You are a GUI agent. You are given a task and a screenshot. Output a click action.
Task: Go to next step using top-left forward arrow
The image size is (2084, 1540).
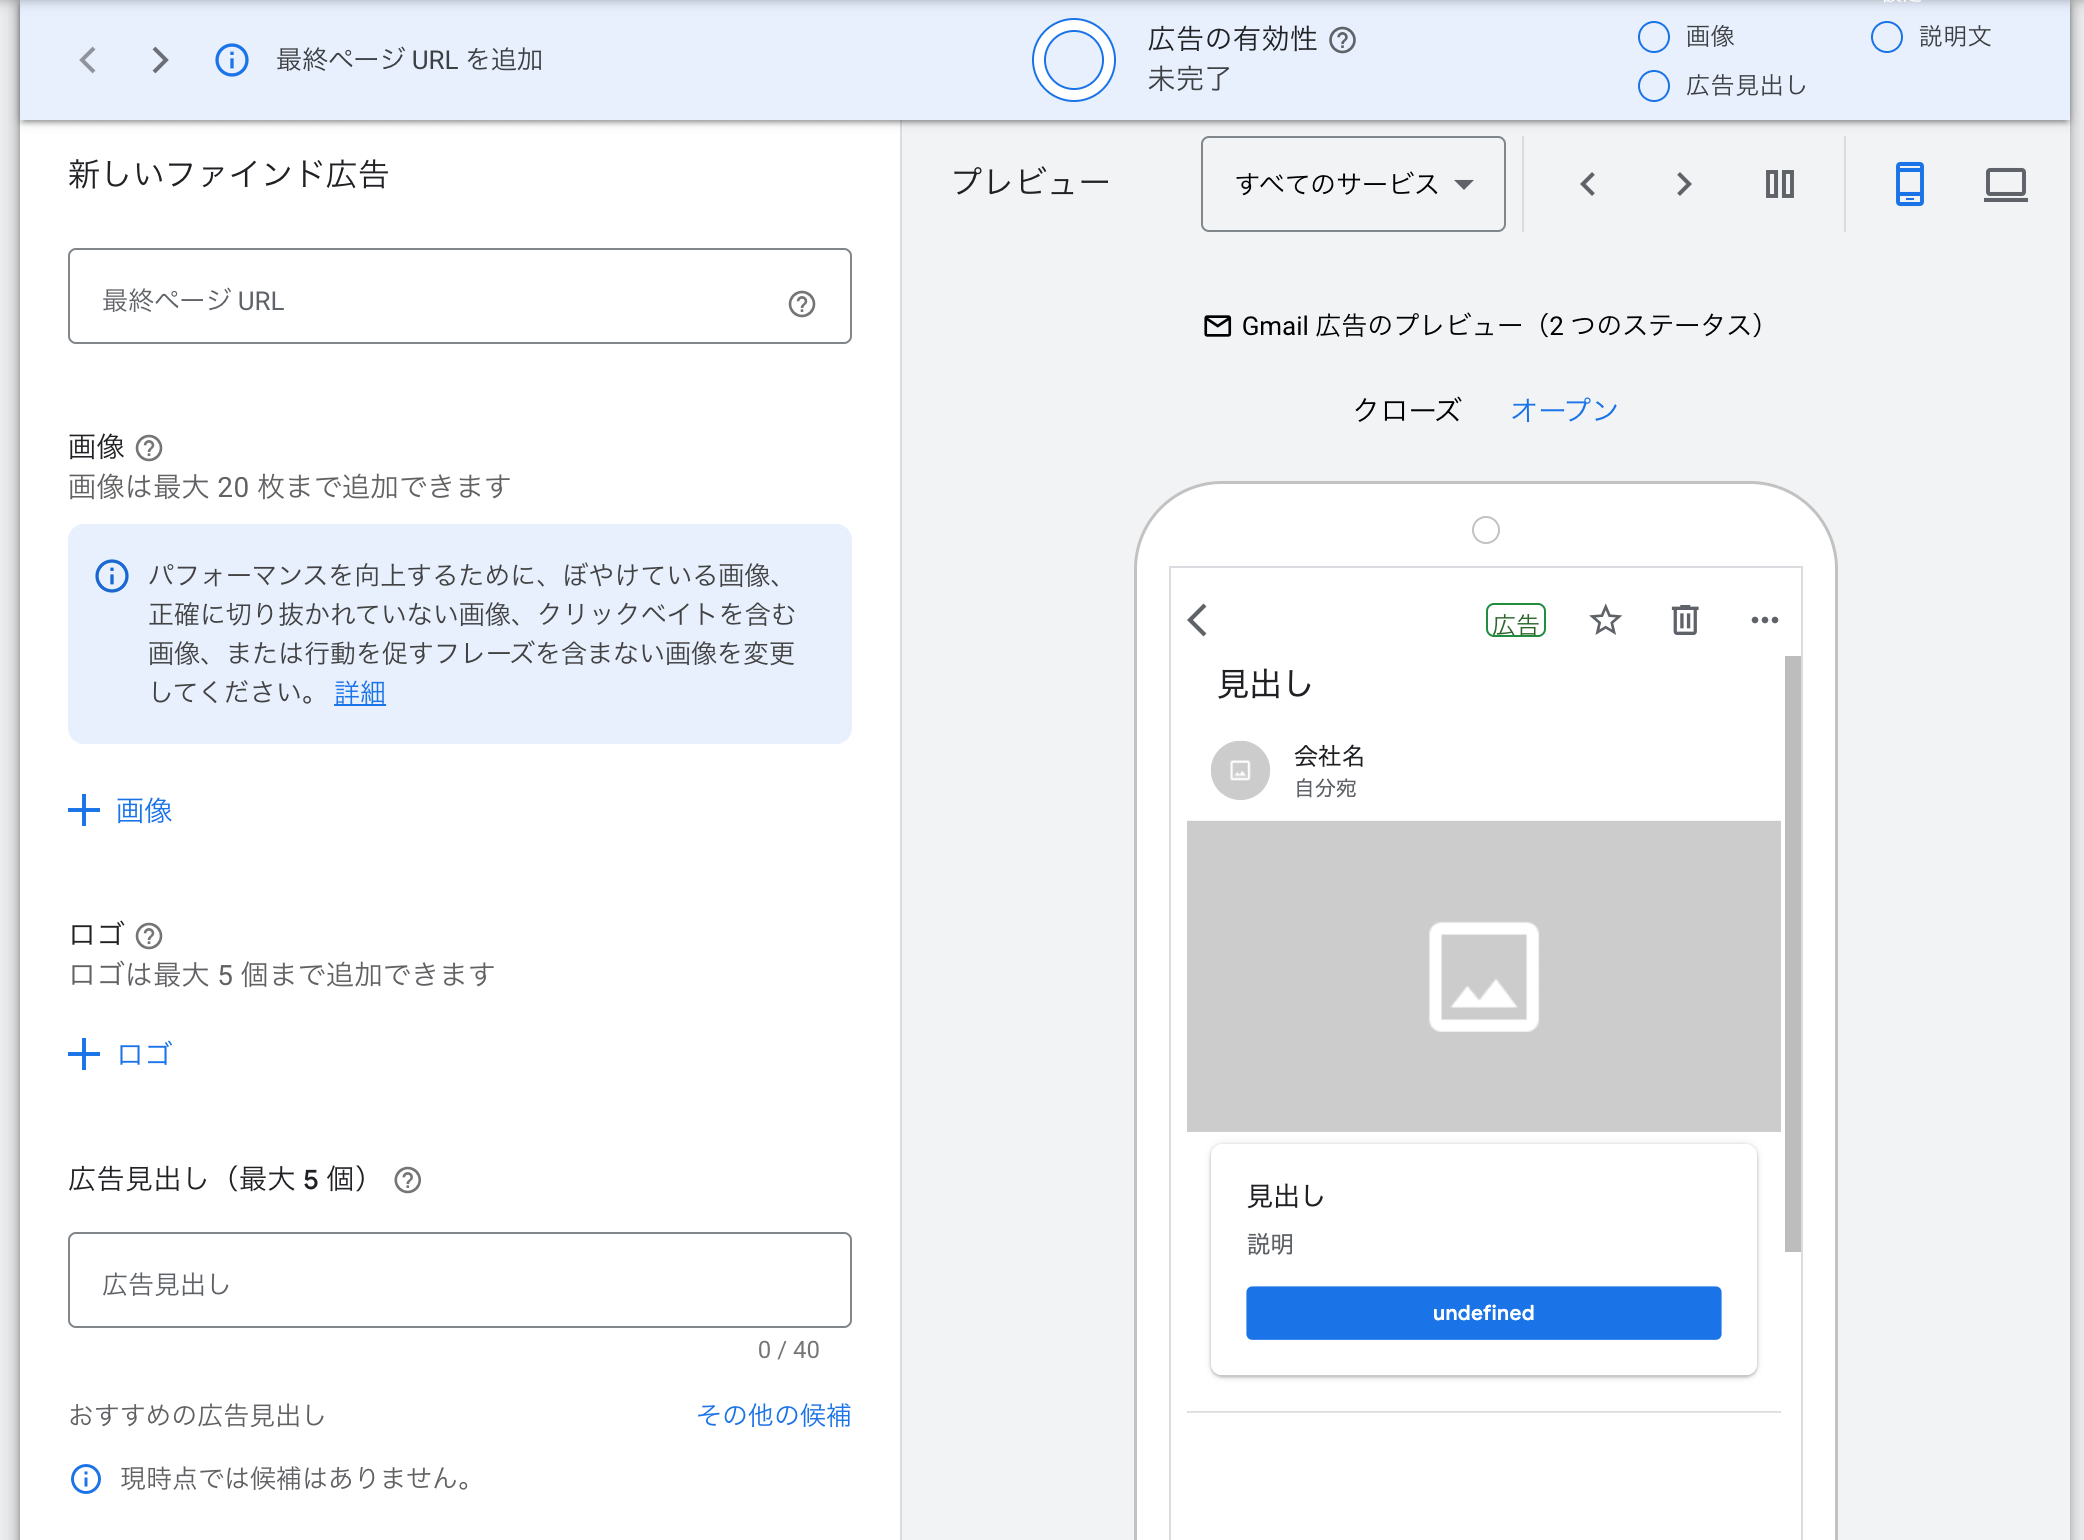click(160, 60)
